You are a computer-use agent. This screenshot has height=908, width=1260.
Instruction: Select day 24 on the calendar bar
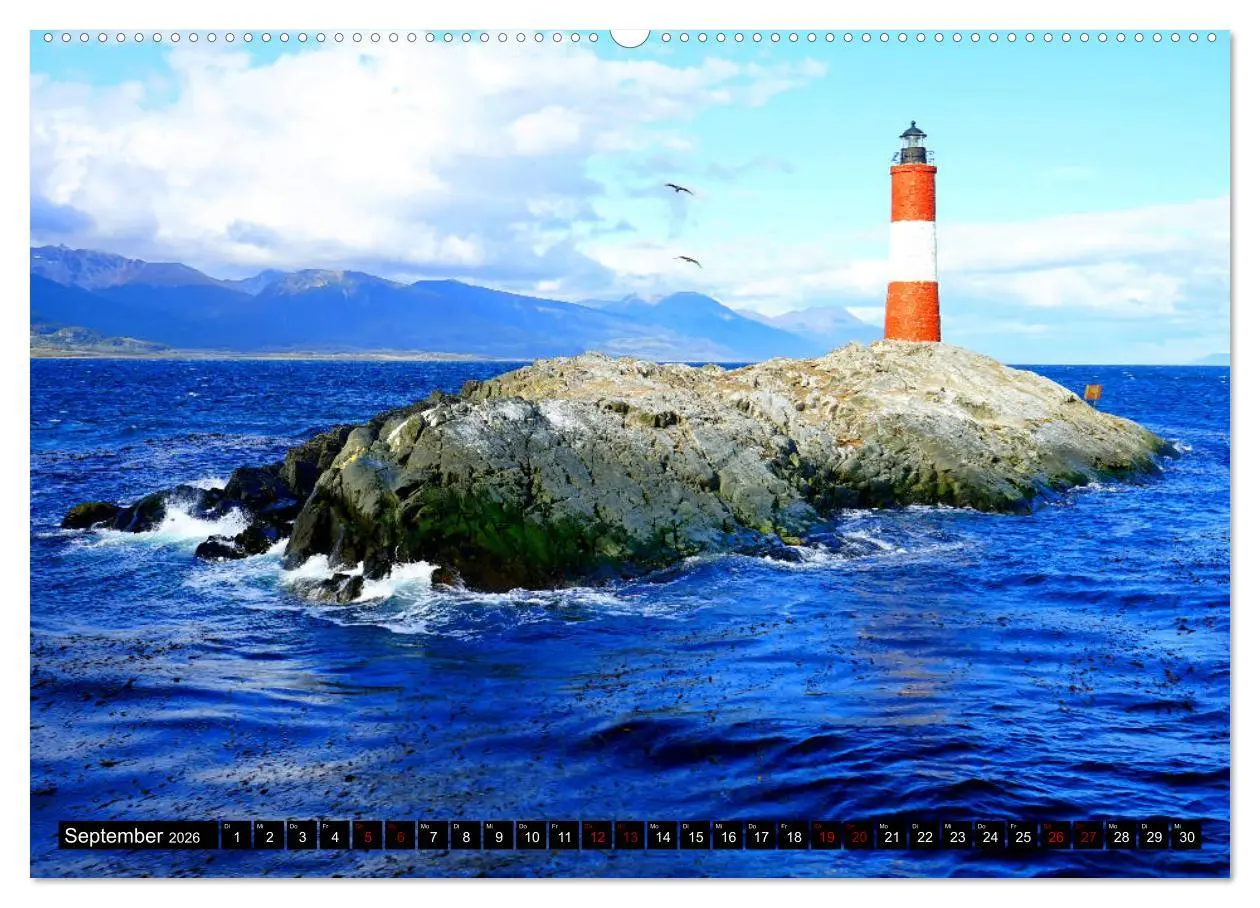[x=989, y=836]
